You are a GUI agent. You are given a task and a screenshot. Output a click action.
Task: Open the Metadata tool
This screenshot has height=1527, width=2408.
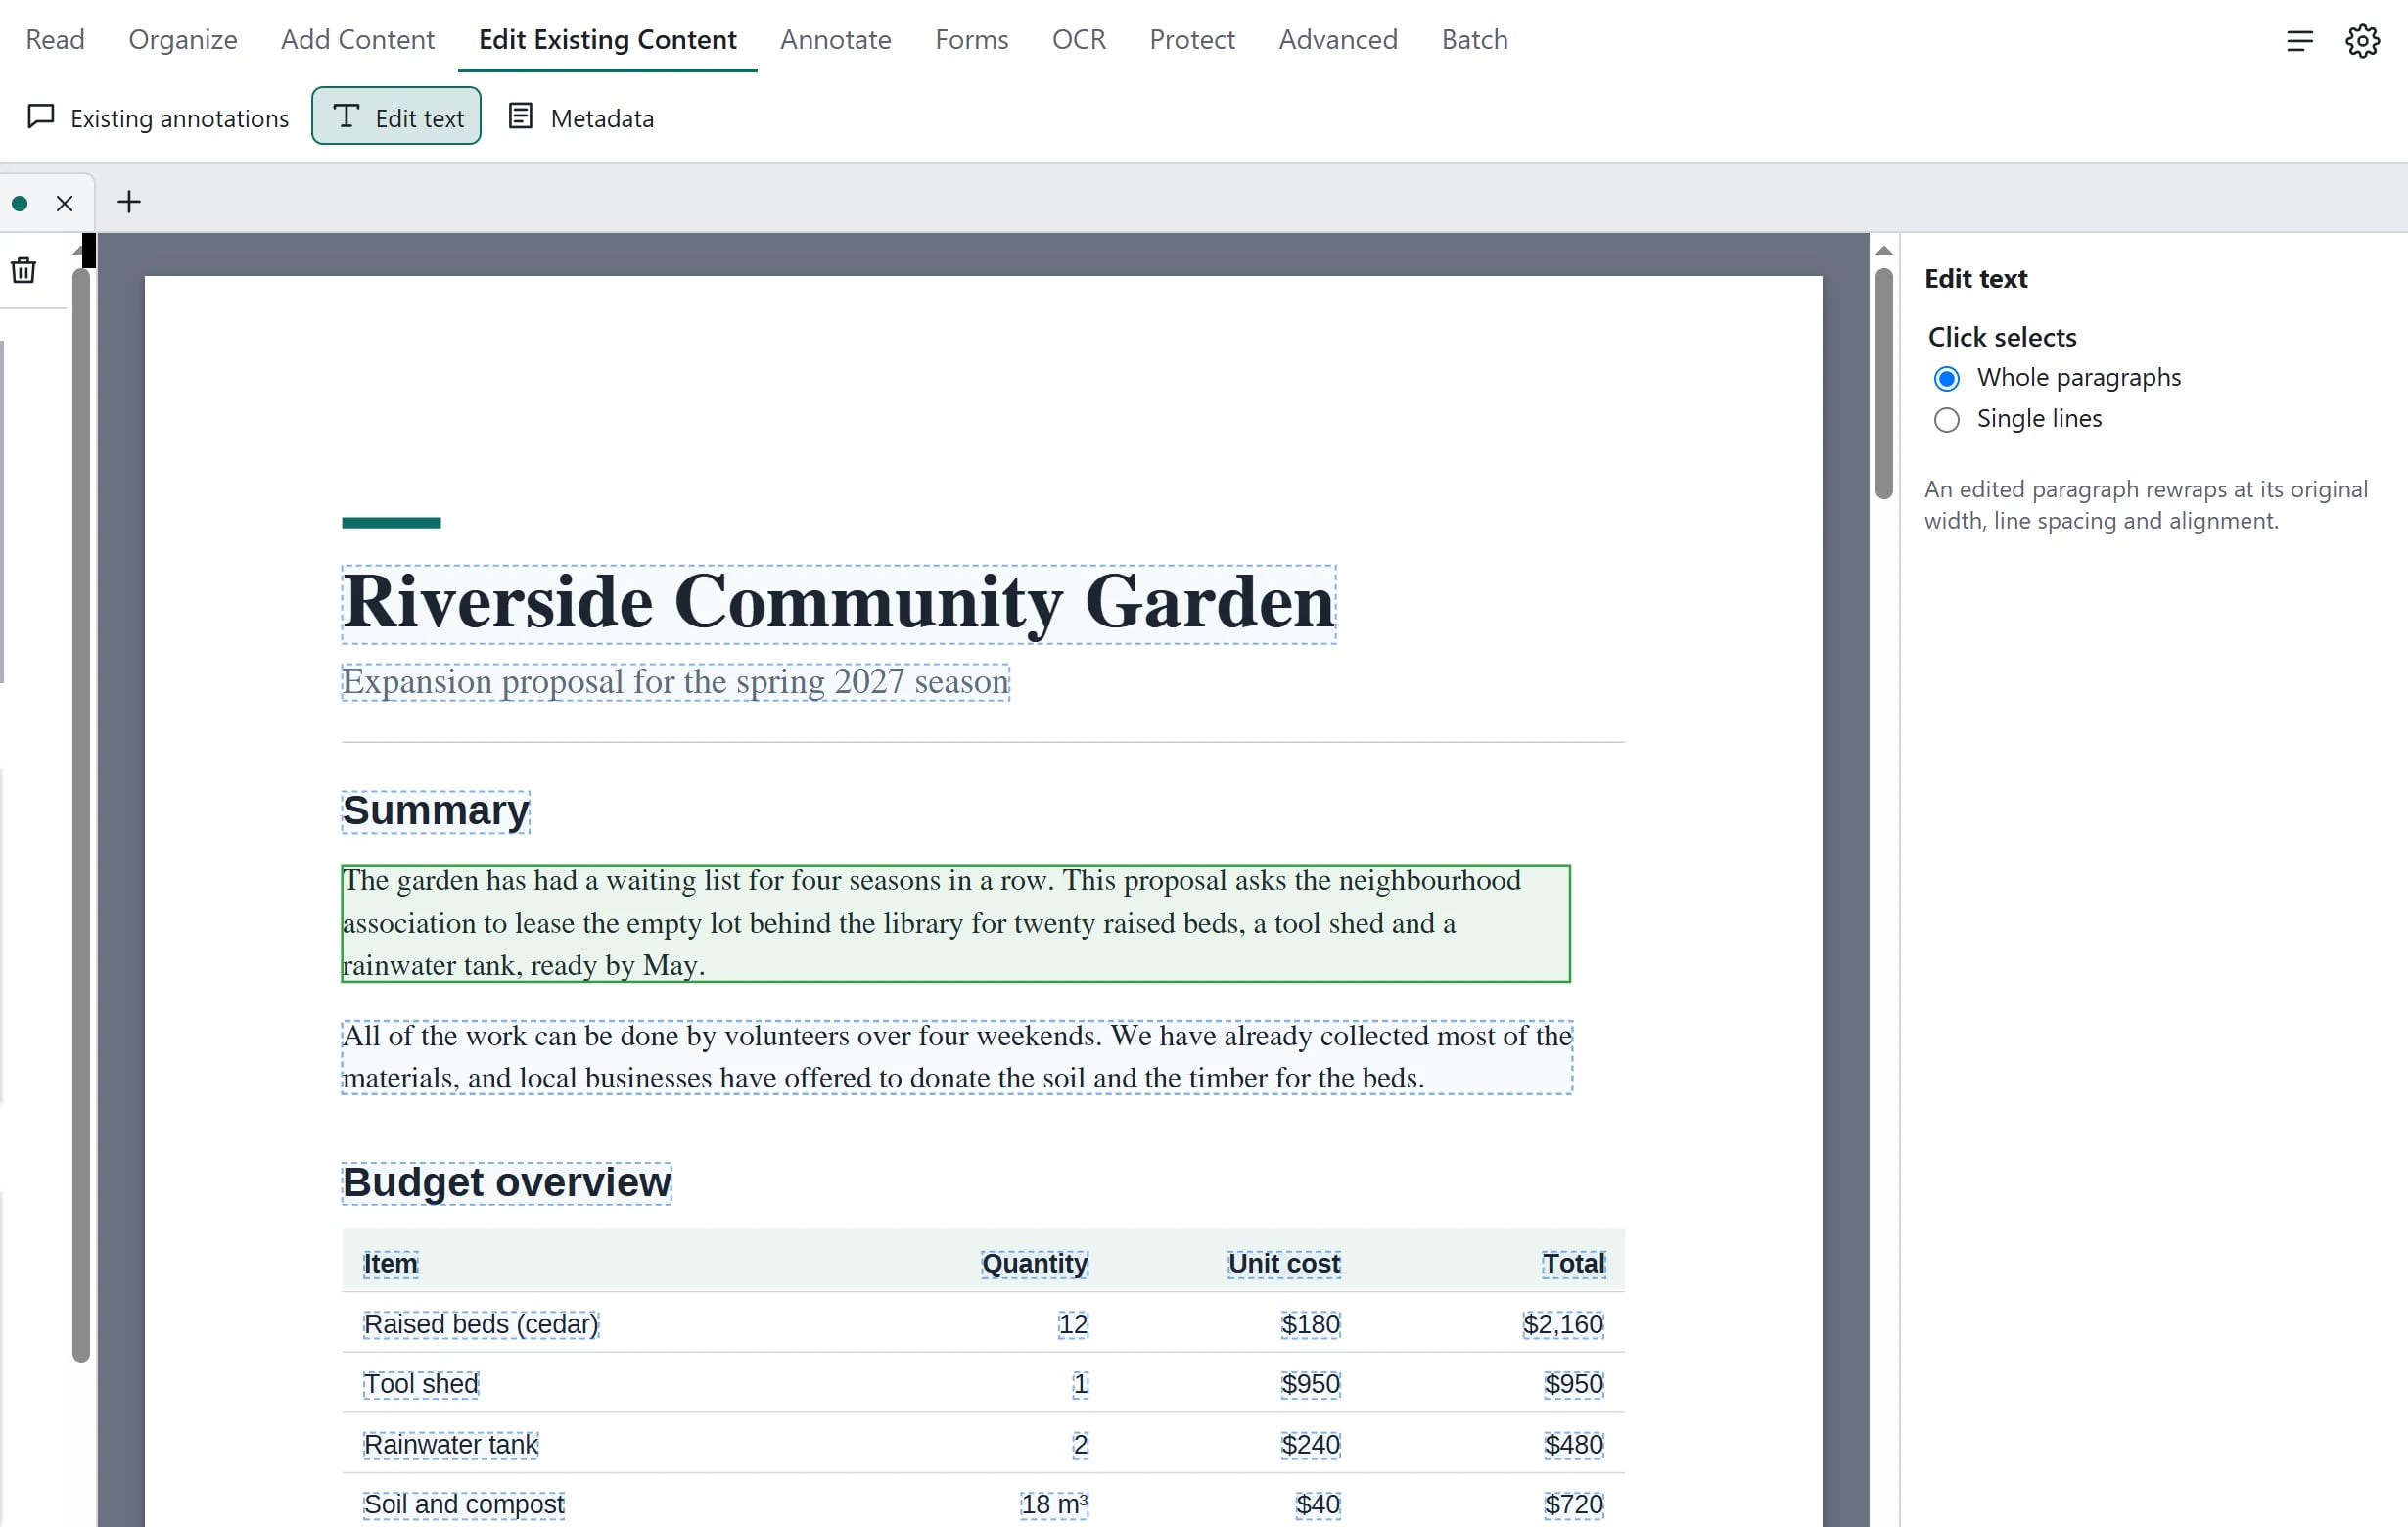[x=581, y=118]
